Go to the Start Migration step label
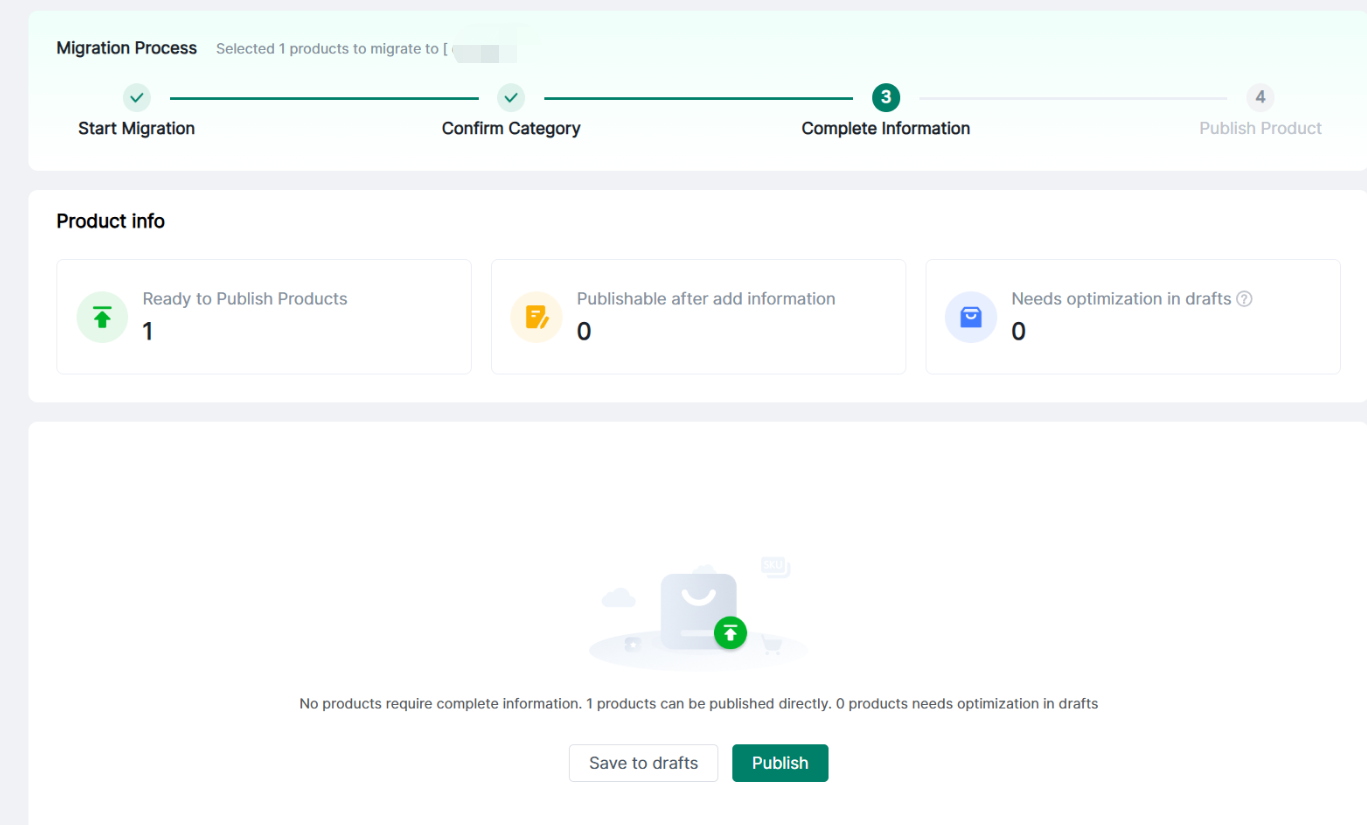The height and width of the screenshot is (825, 1367). (x=137, y=129)
